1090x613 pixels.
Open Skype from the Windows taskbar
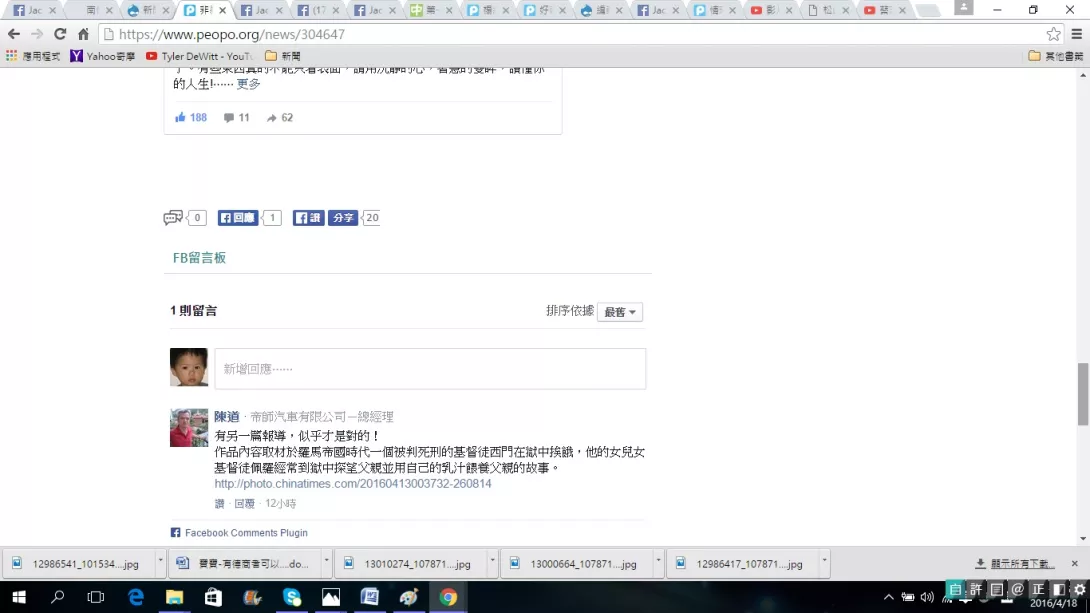291,597
